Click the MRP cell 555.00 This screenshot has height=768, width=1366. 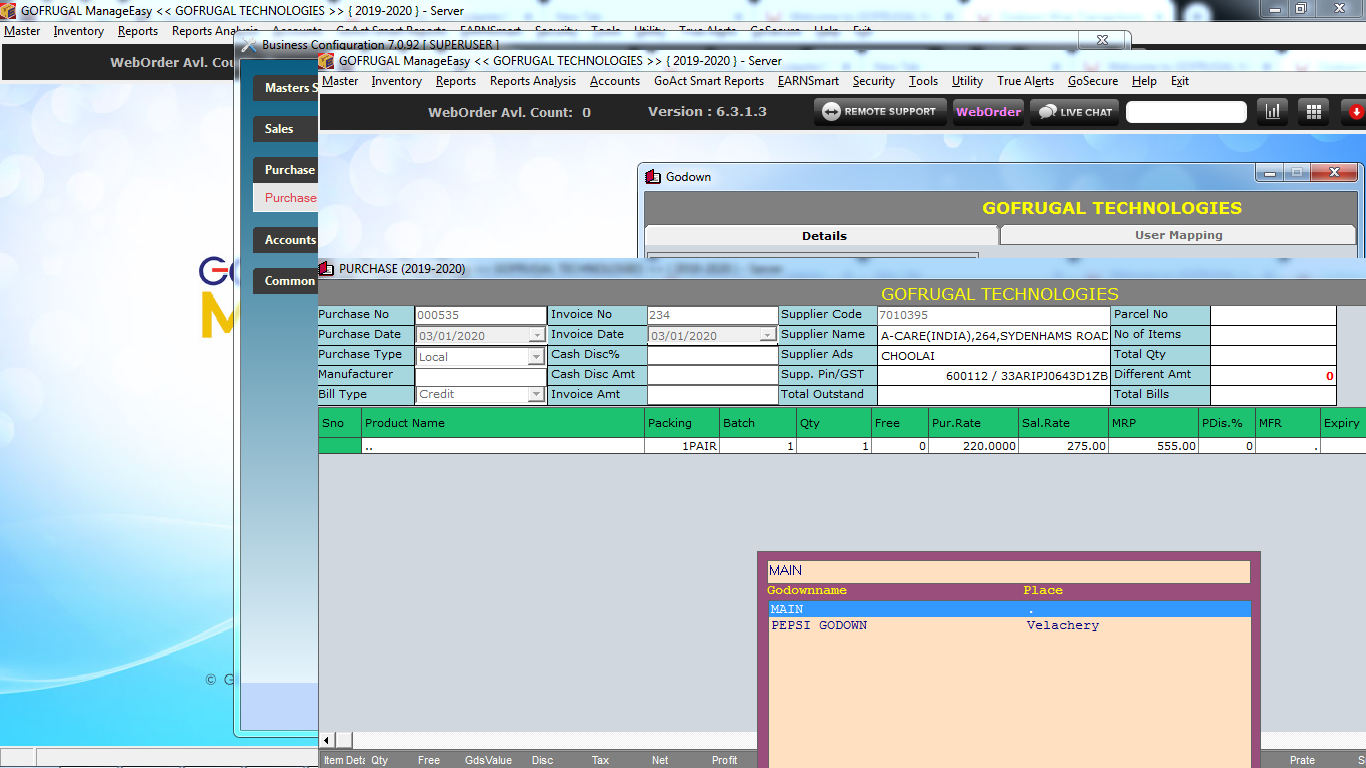coord(1153,446)
